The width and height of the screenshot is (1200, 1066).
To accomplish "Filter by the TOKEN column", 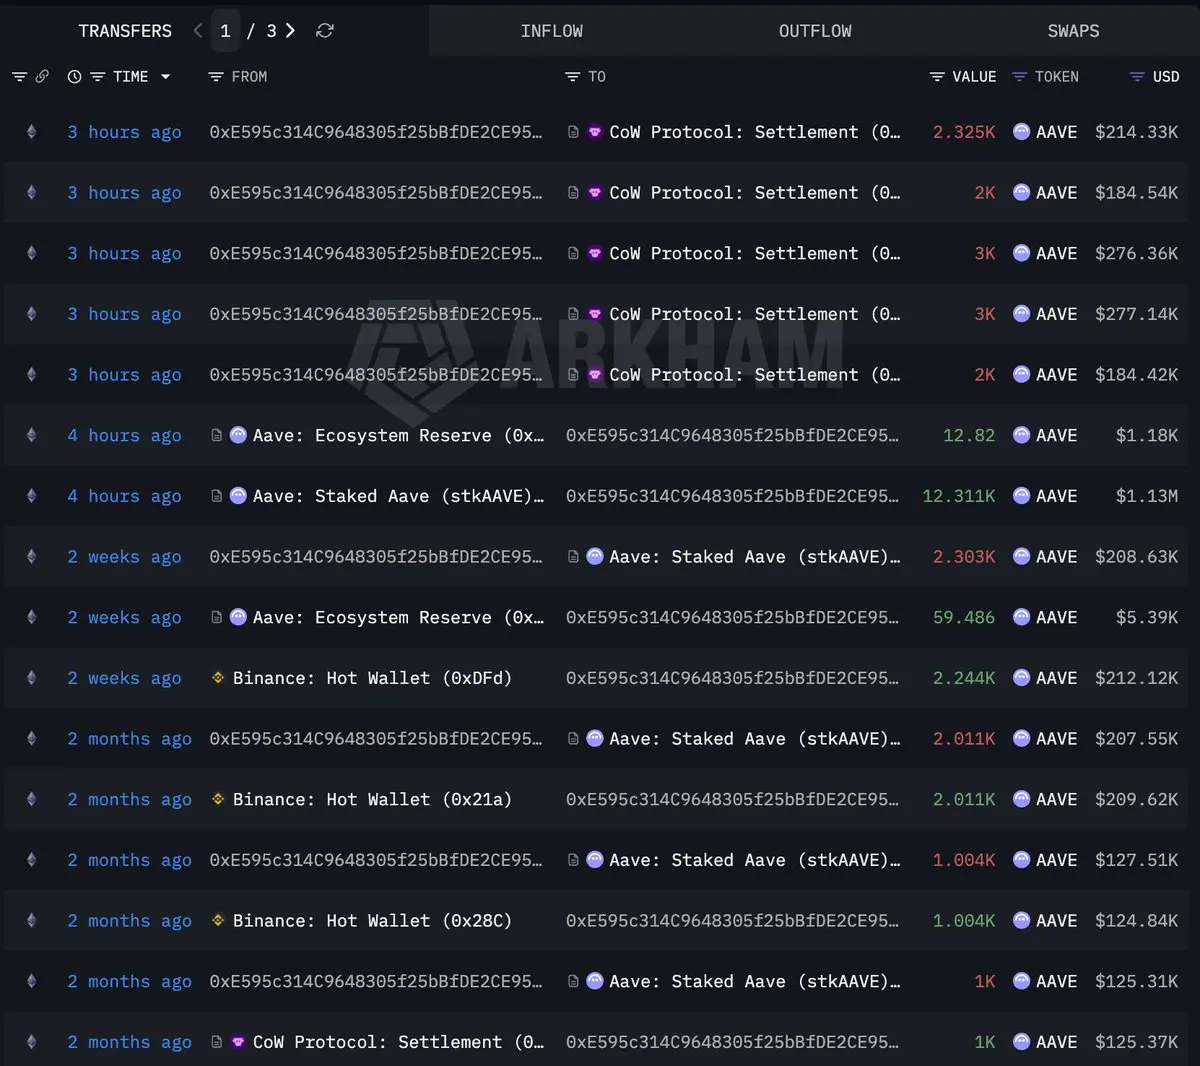I will 1019,77.
